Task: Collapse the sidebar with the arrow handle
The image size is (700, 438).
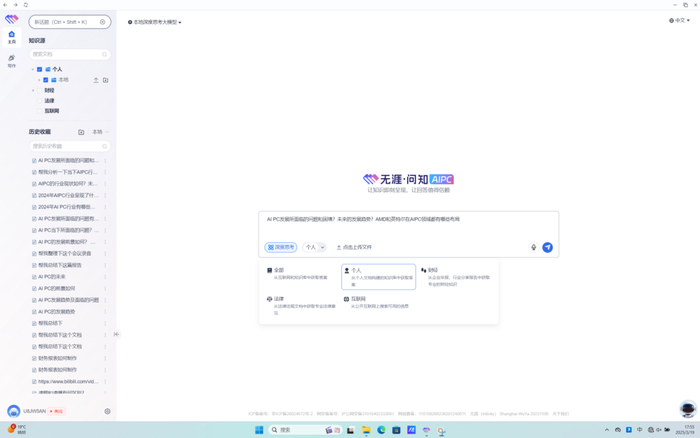Action: point(116,334)
